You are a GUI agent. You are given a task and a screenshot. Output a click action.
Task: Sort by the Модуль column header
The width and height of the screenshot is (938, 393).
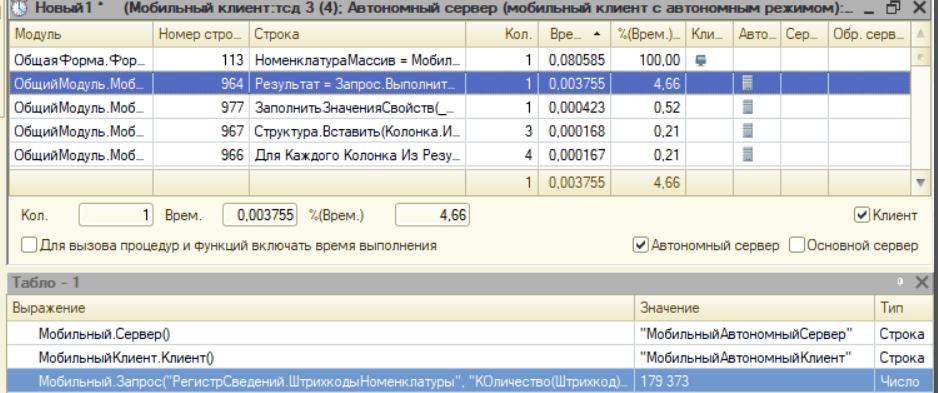pos(81,35)
